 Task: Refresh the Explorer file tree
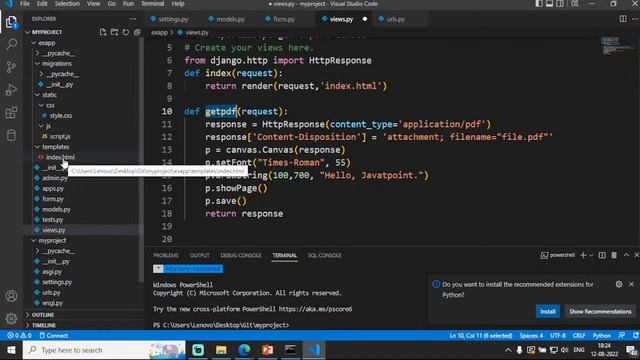tap(126, 32)
